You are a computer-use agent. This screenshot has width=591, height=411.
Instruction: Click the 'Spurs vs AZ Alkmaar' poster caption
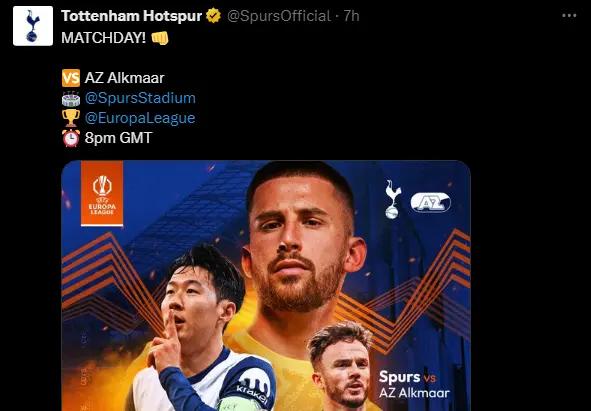pos(414,384)
